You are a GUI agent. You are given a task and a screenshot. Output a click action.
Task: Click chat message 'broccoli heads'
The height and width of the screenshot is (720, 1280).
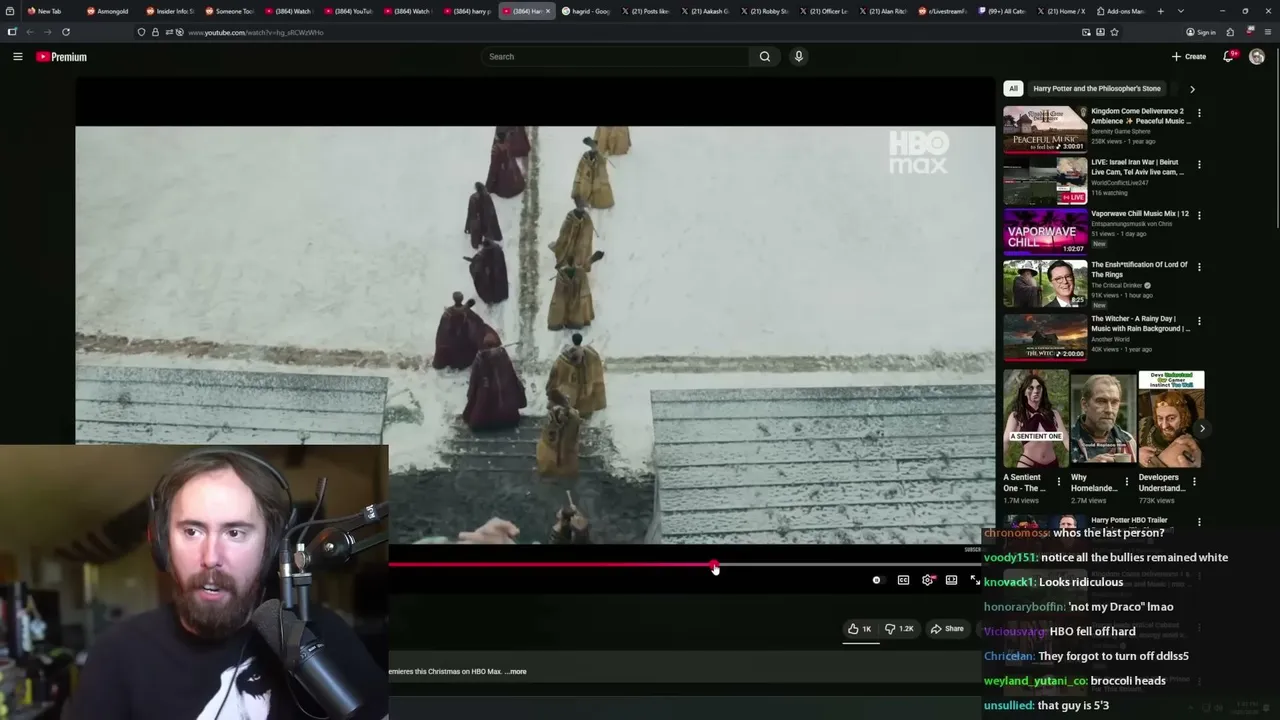pos(1128,681)
